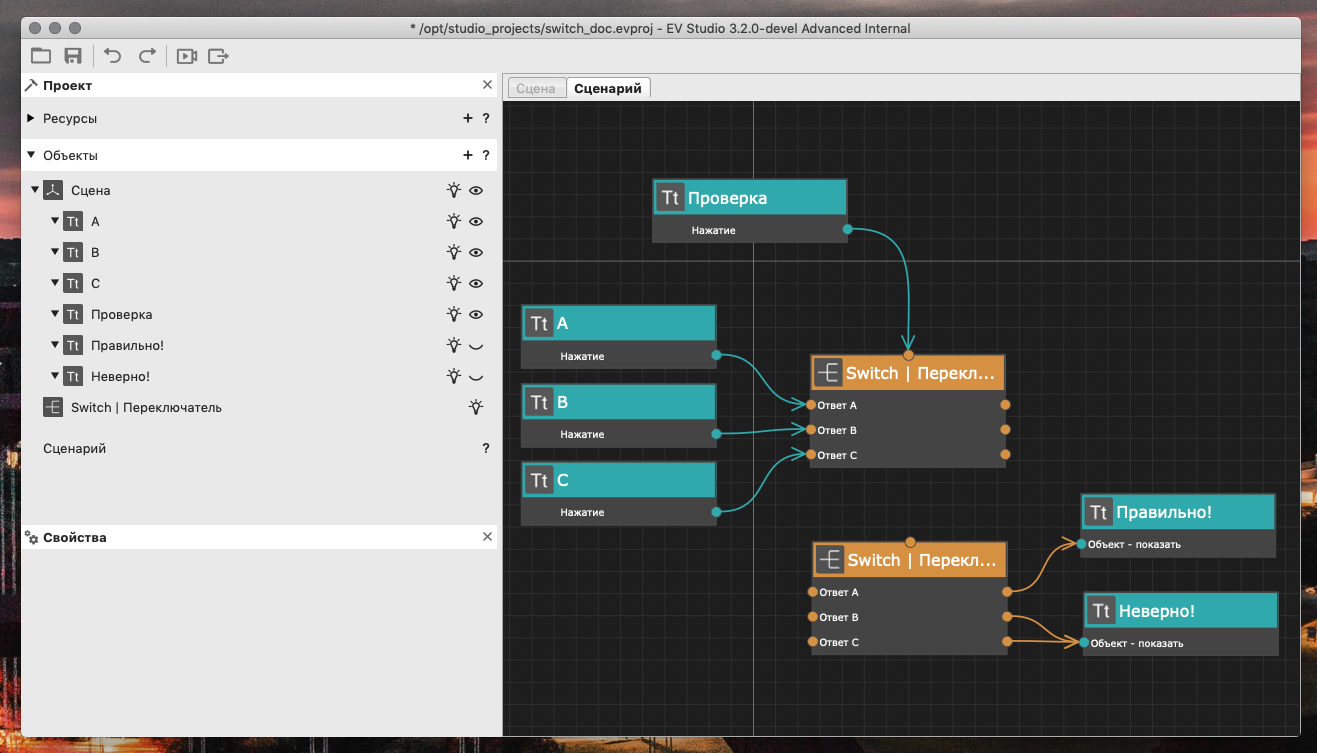
Task: Launch the scene preview camera icon
Action: (186, 56)
